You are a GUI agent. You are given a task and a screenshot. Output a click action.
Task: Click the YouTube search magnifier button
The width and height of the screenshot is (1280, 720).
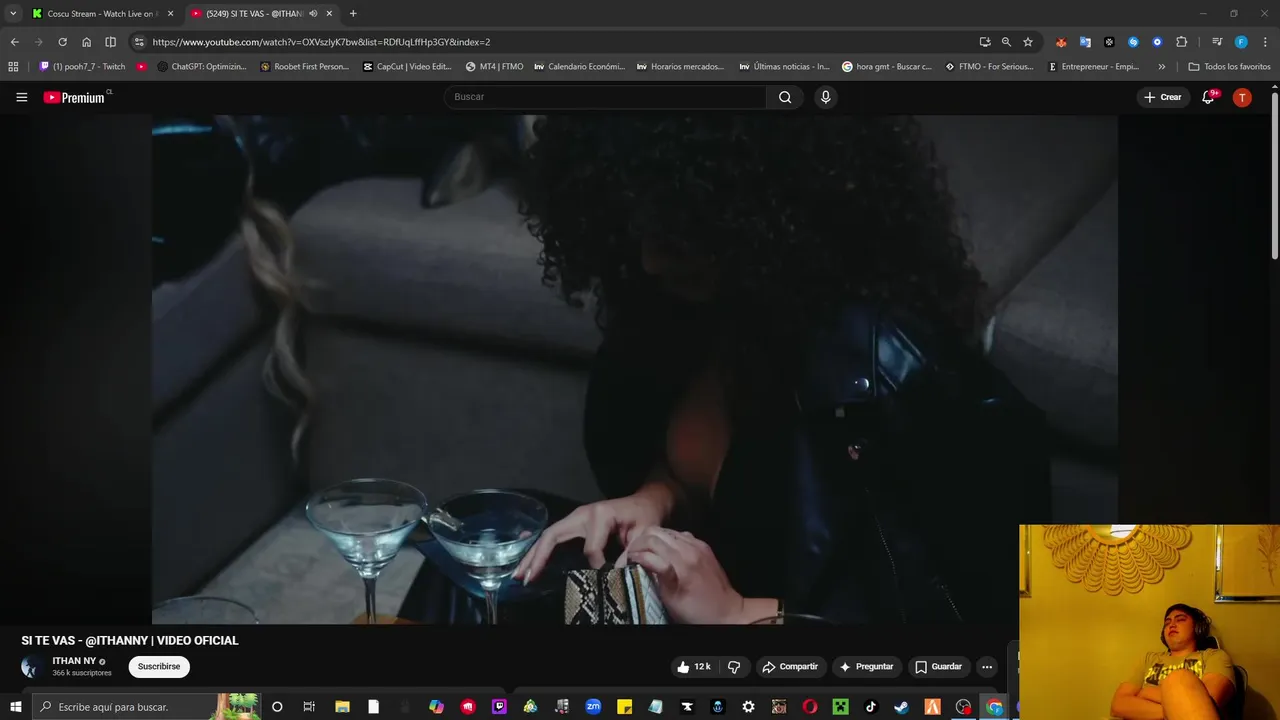click(x=785, y=97)
